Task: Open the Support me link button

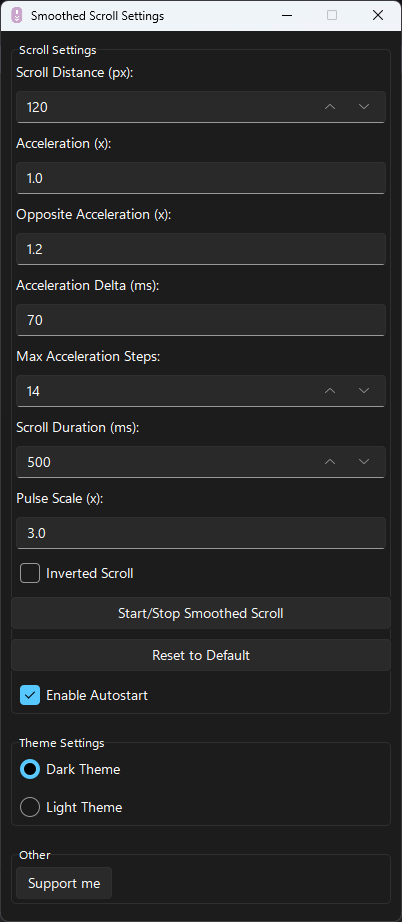Action: [64, 883]
